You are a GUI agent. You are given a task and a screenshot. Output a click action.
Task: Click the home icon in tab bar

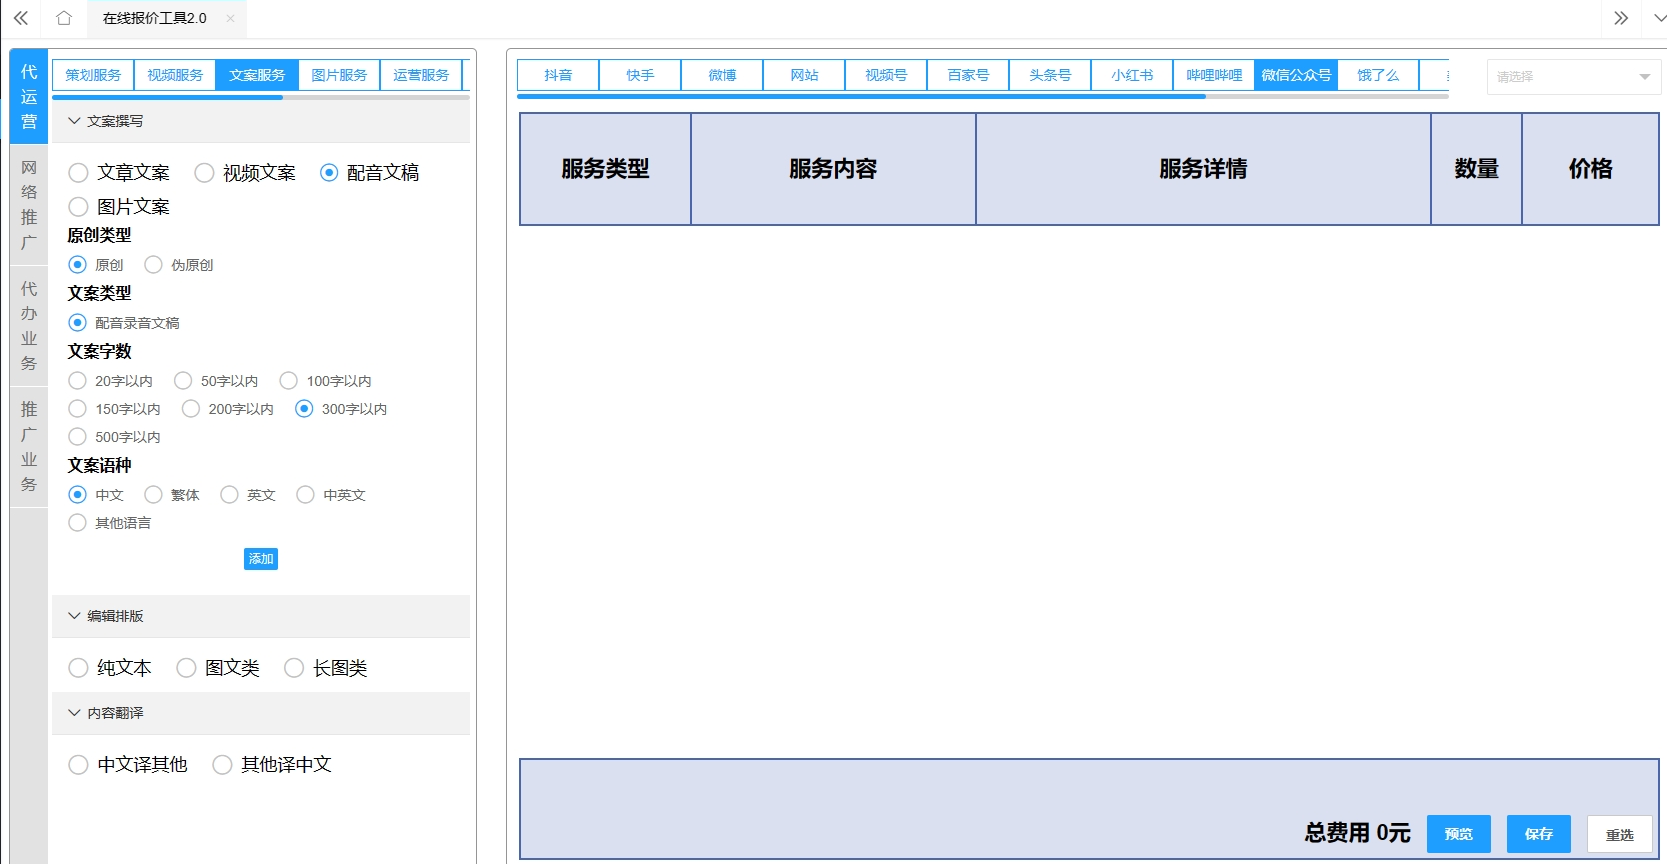pyautogui.click(x=64, y=18)
